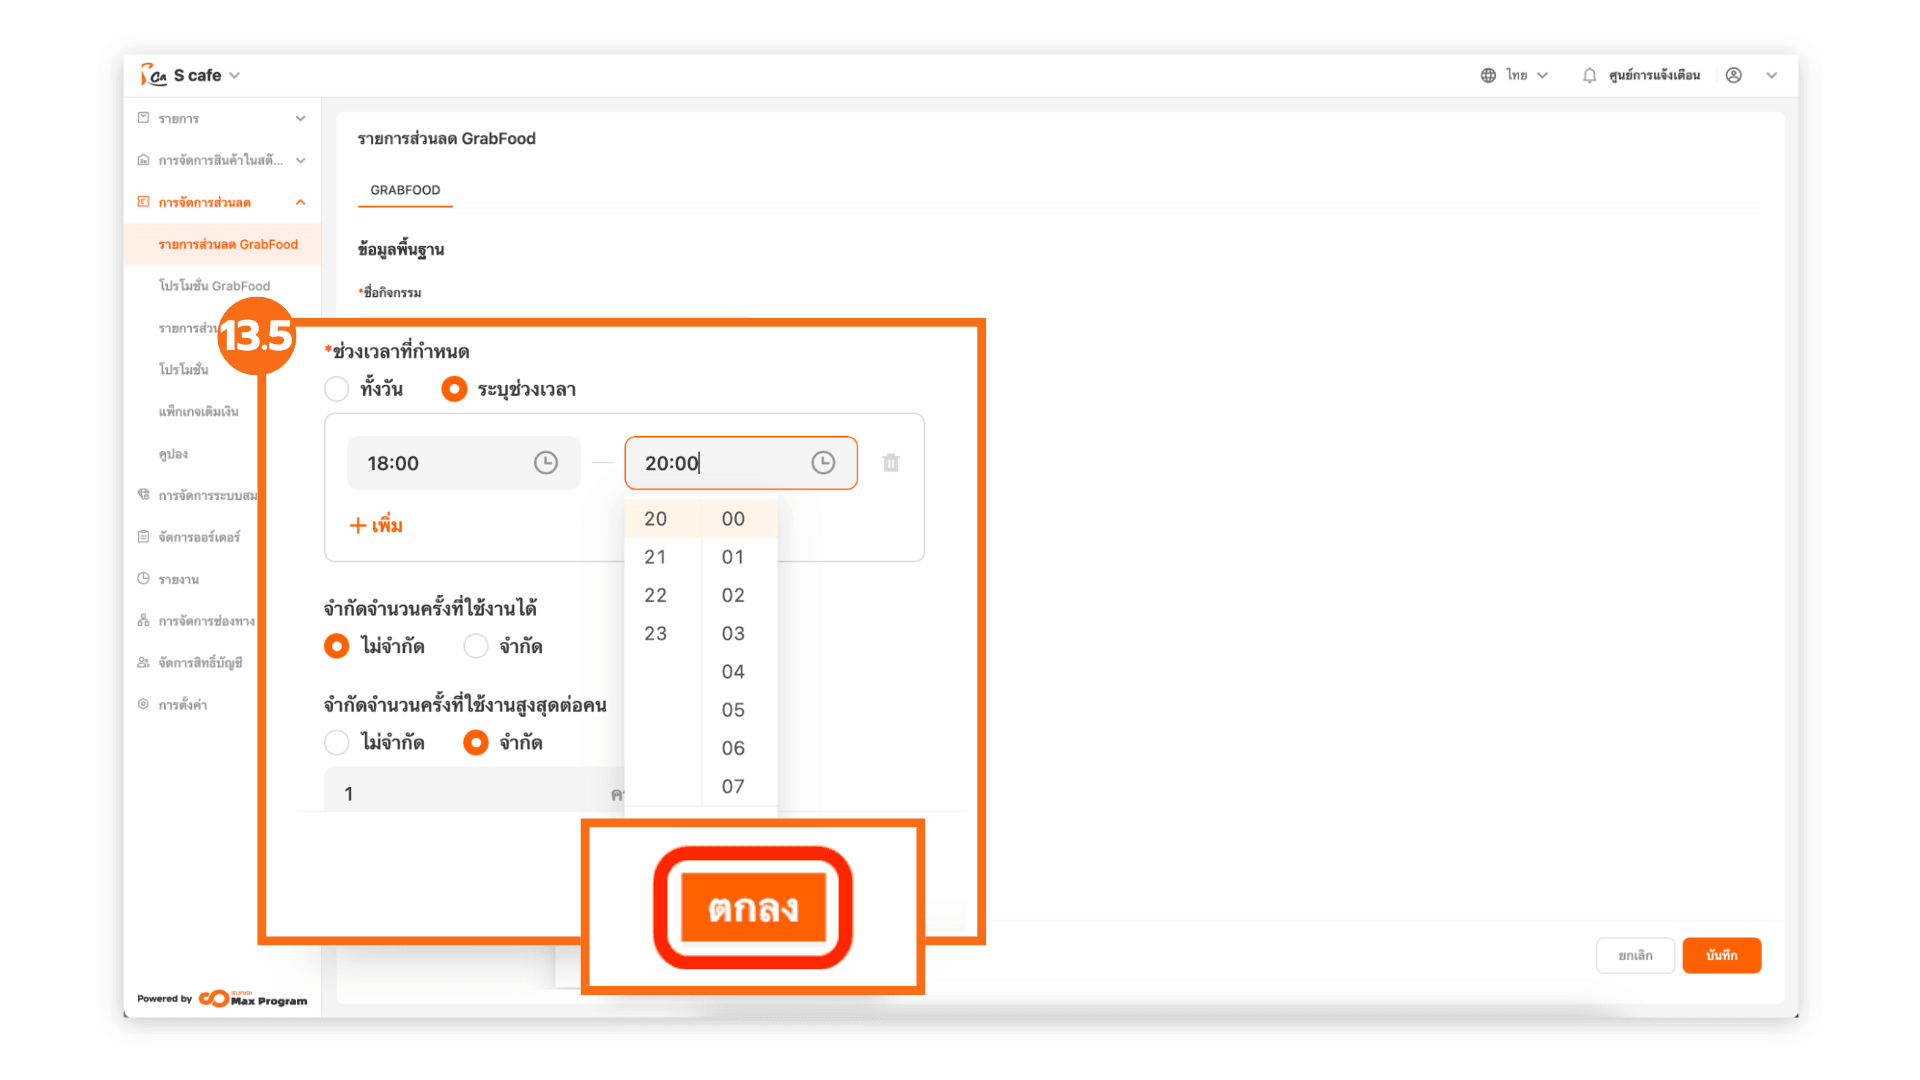The width and height of the screenshot is (1920, 1080).
Task: Select ไม่จำกัด under max usage per person
Action: click(x=337, y=743)
